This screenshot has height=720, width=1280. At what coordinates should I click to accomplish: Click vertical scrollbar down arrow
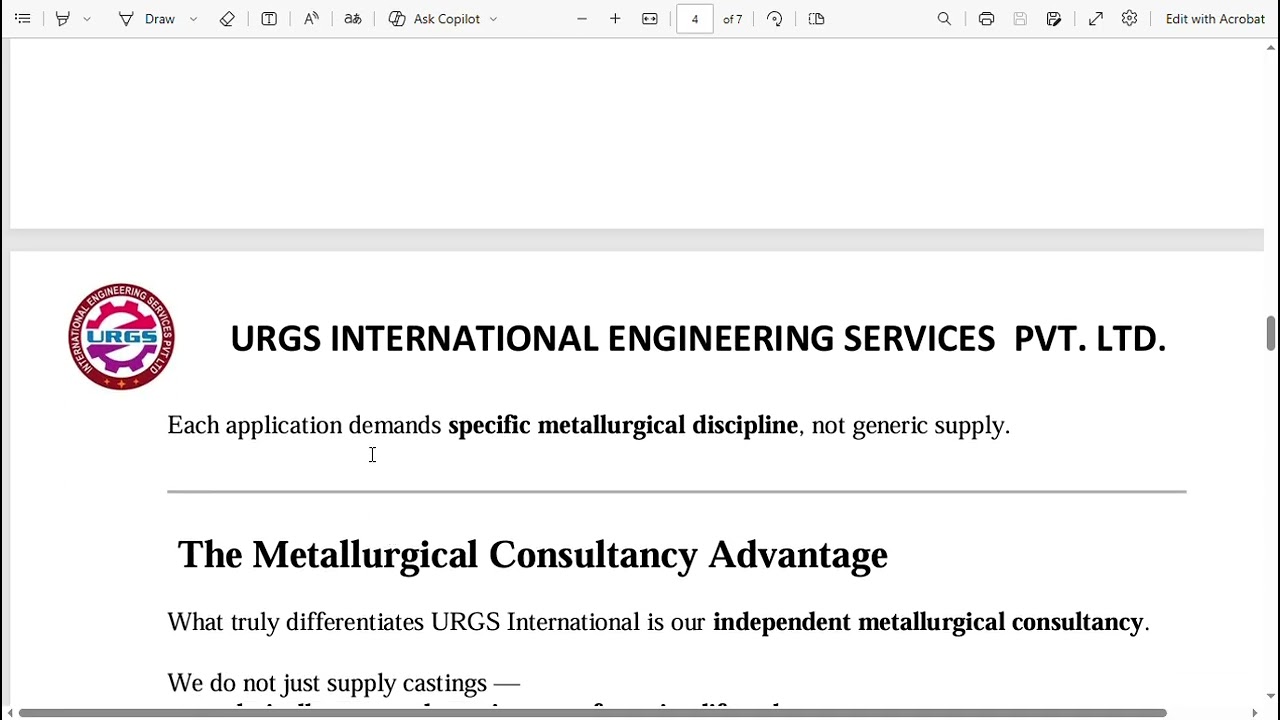pyautogui.click(x=1271, y=697)
